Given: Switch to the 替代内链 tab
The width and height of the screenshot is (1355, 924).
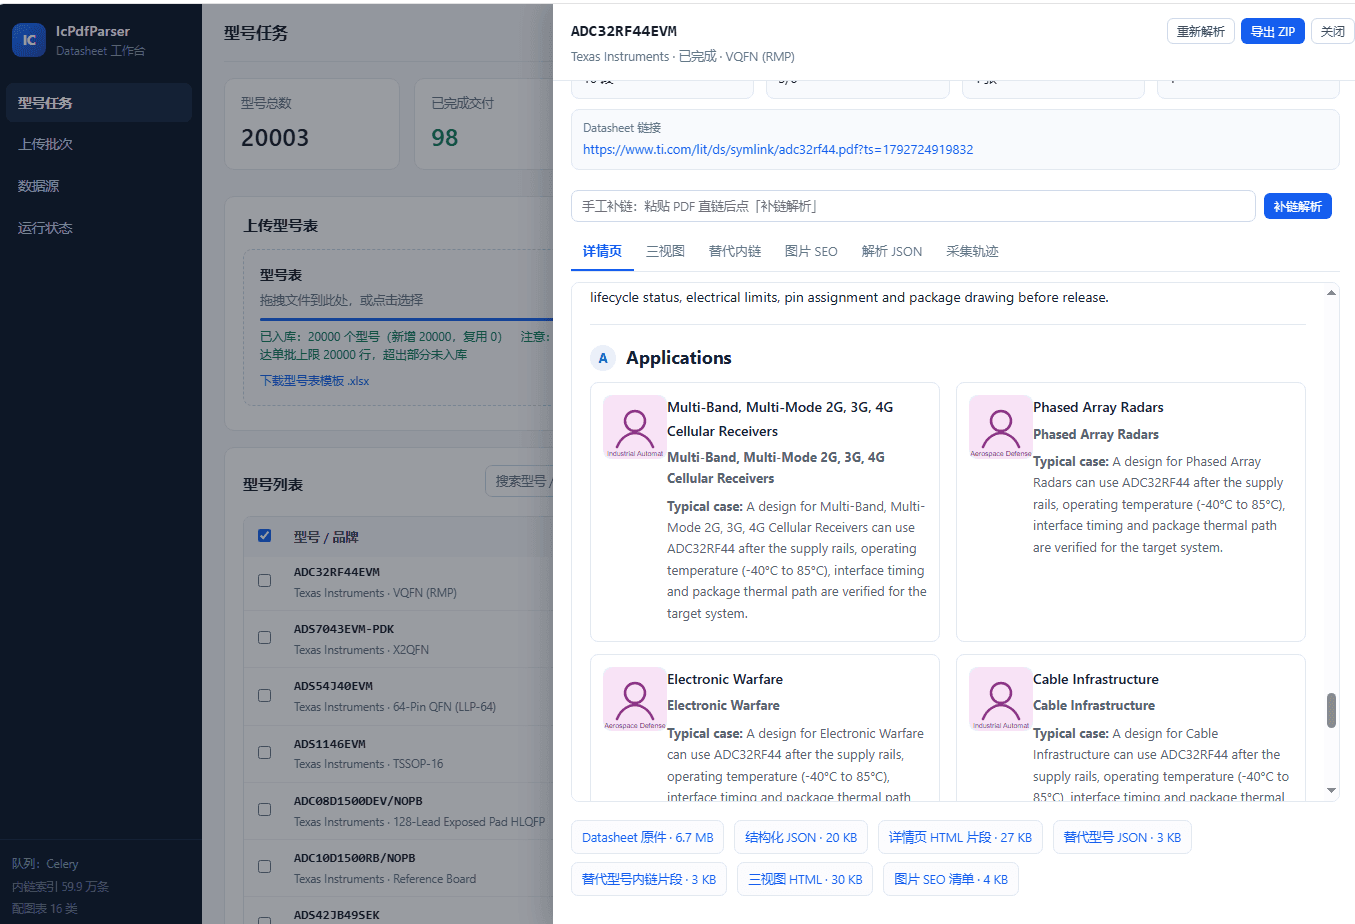Looking at the screenshot, I should 735,251.
